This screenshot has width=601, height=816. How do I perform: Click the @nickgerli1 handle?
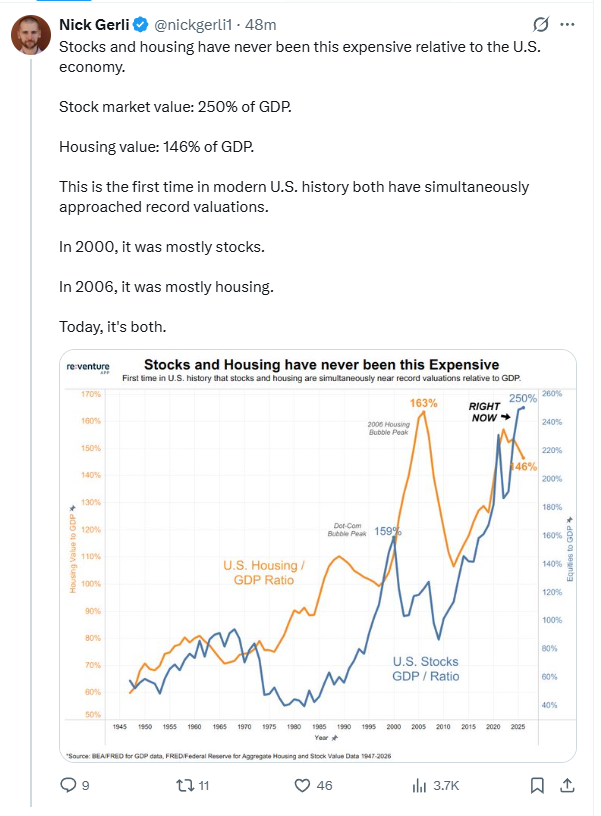tap(193, 24)
